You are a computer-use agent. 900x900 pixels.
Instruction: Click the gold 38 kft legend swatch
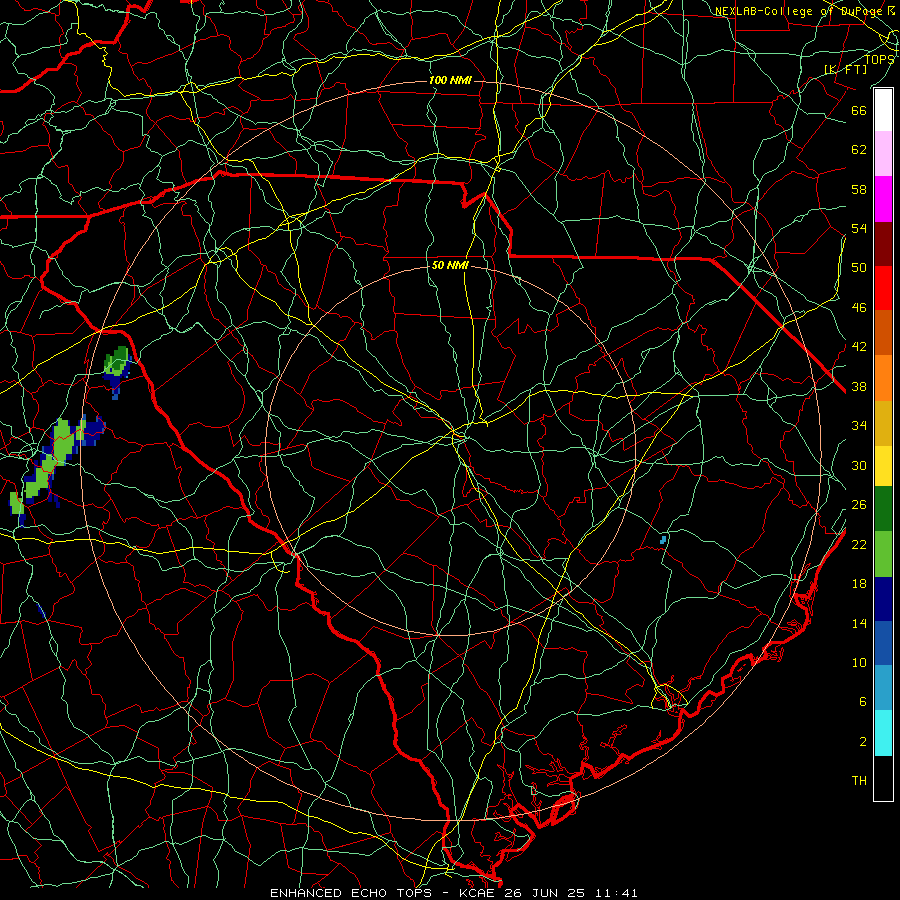click(x=883, y=422)
